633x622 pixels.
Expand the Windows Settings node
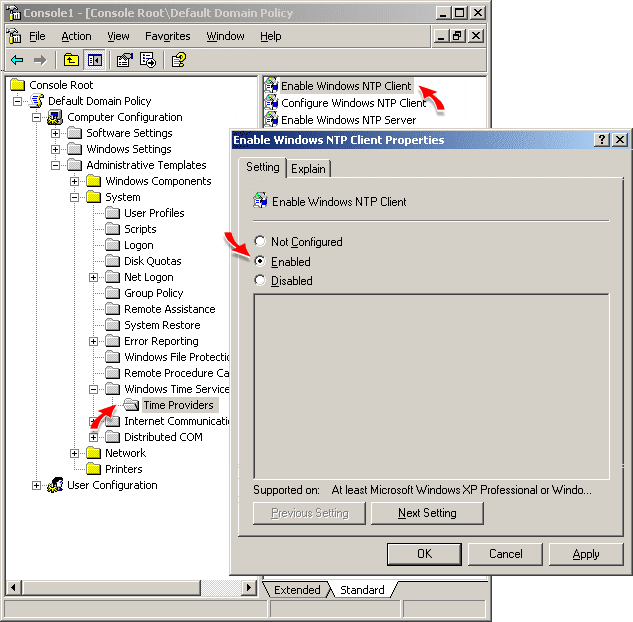tap(55, 149)
